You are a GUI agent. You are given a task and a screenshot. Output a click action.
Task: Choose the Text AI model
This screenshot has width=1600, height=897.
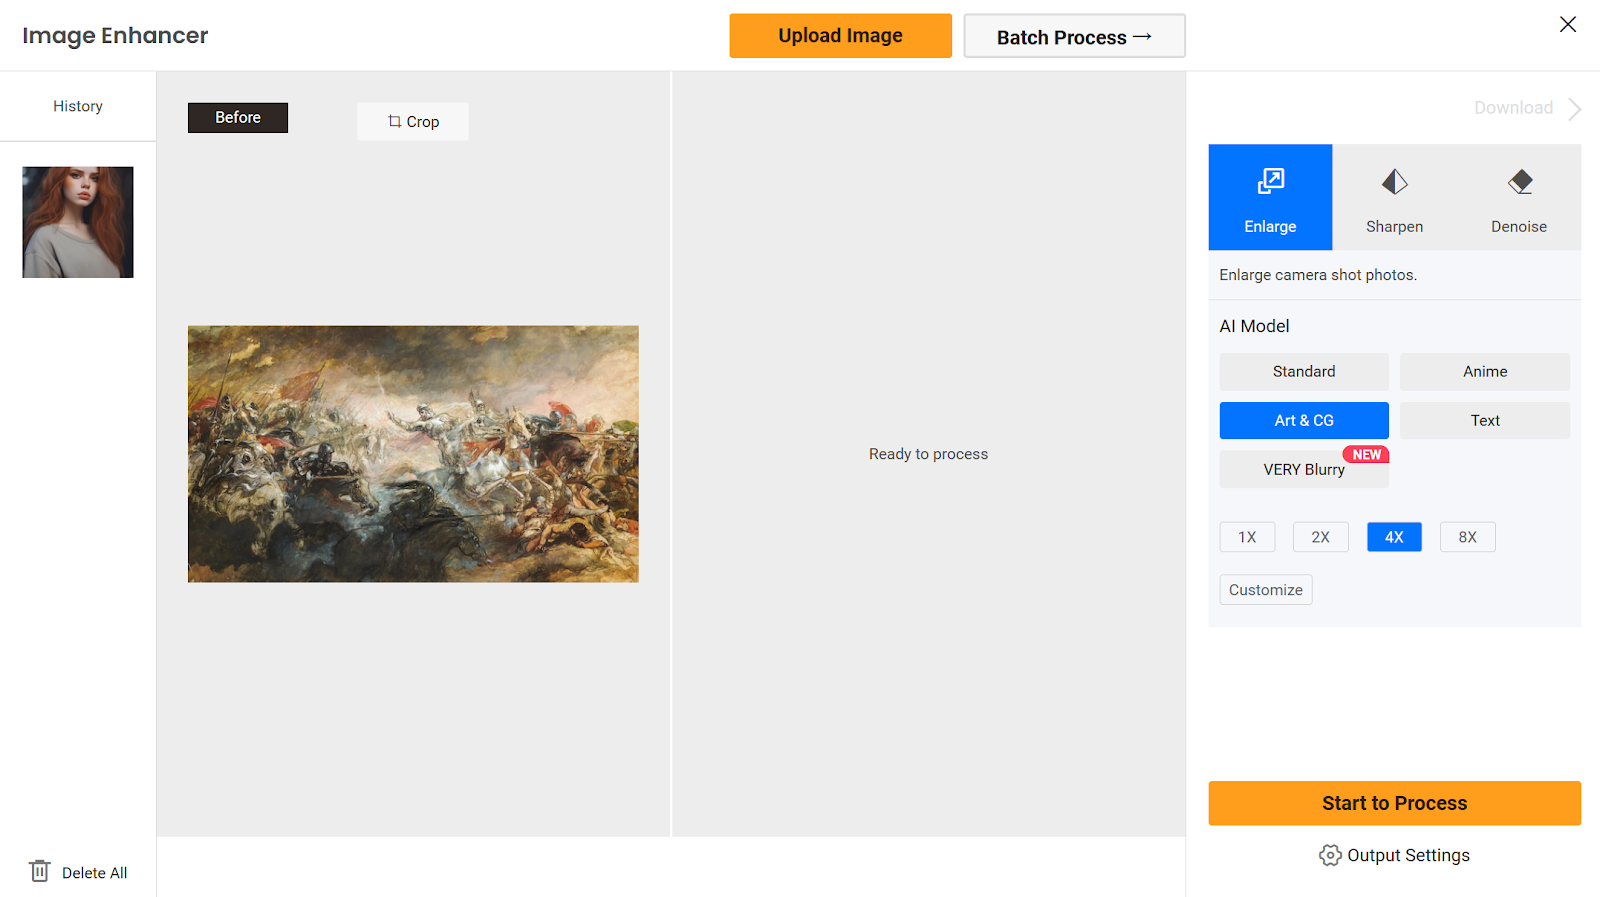(1485, 420)
